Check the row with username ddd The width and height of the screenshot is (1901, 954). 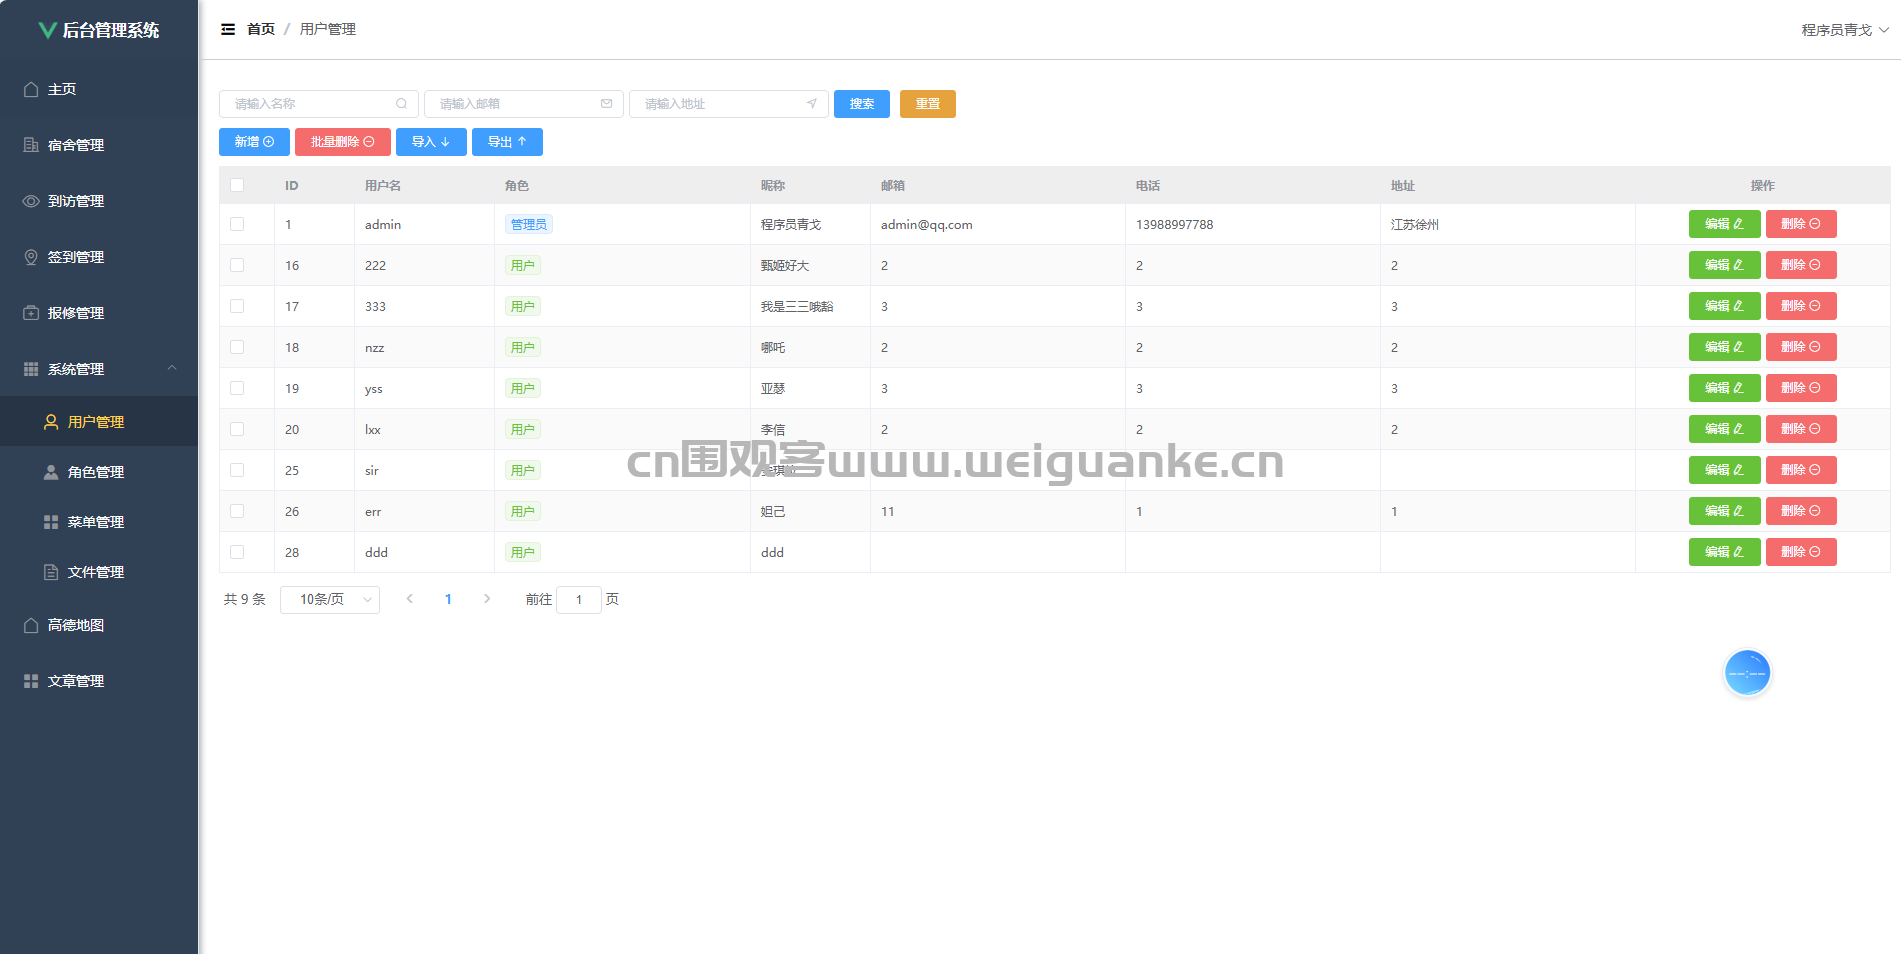click(237, 552)
